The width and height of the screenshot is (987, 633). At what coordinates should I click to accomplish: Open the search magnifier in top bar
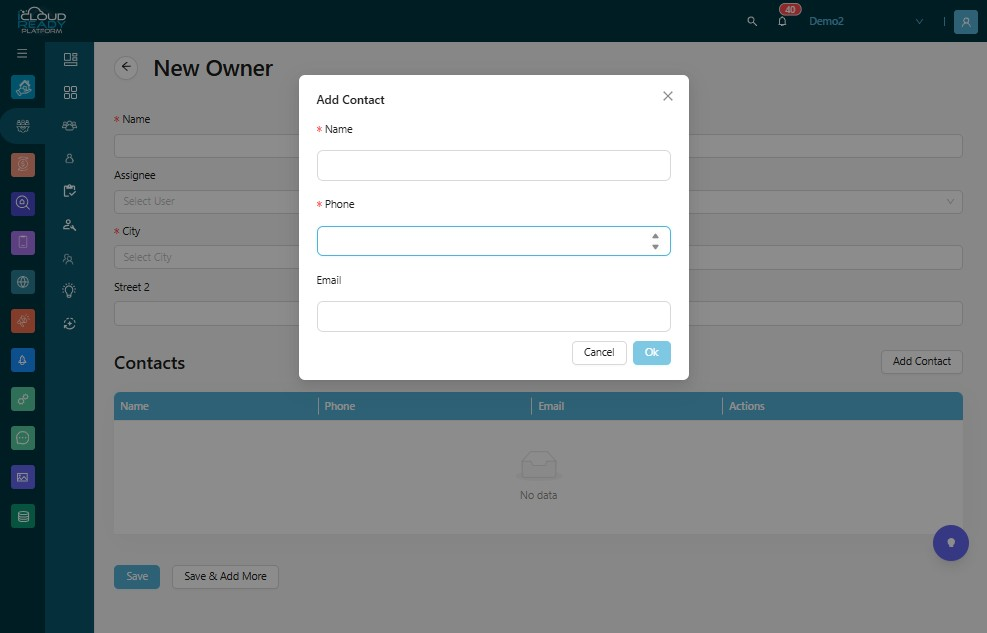click(x=752, y=21)
